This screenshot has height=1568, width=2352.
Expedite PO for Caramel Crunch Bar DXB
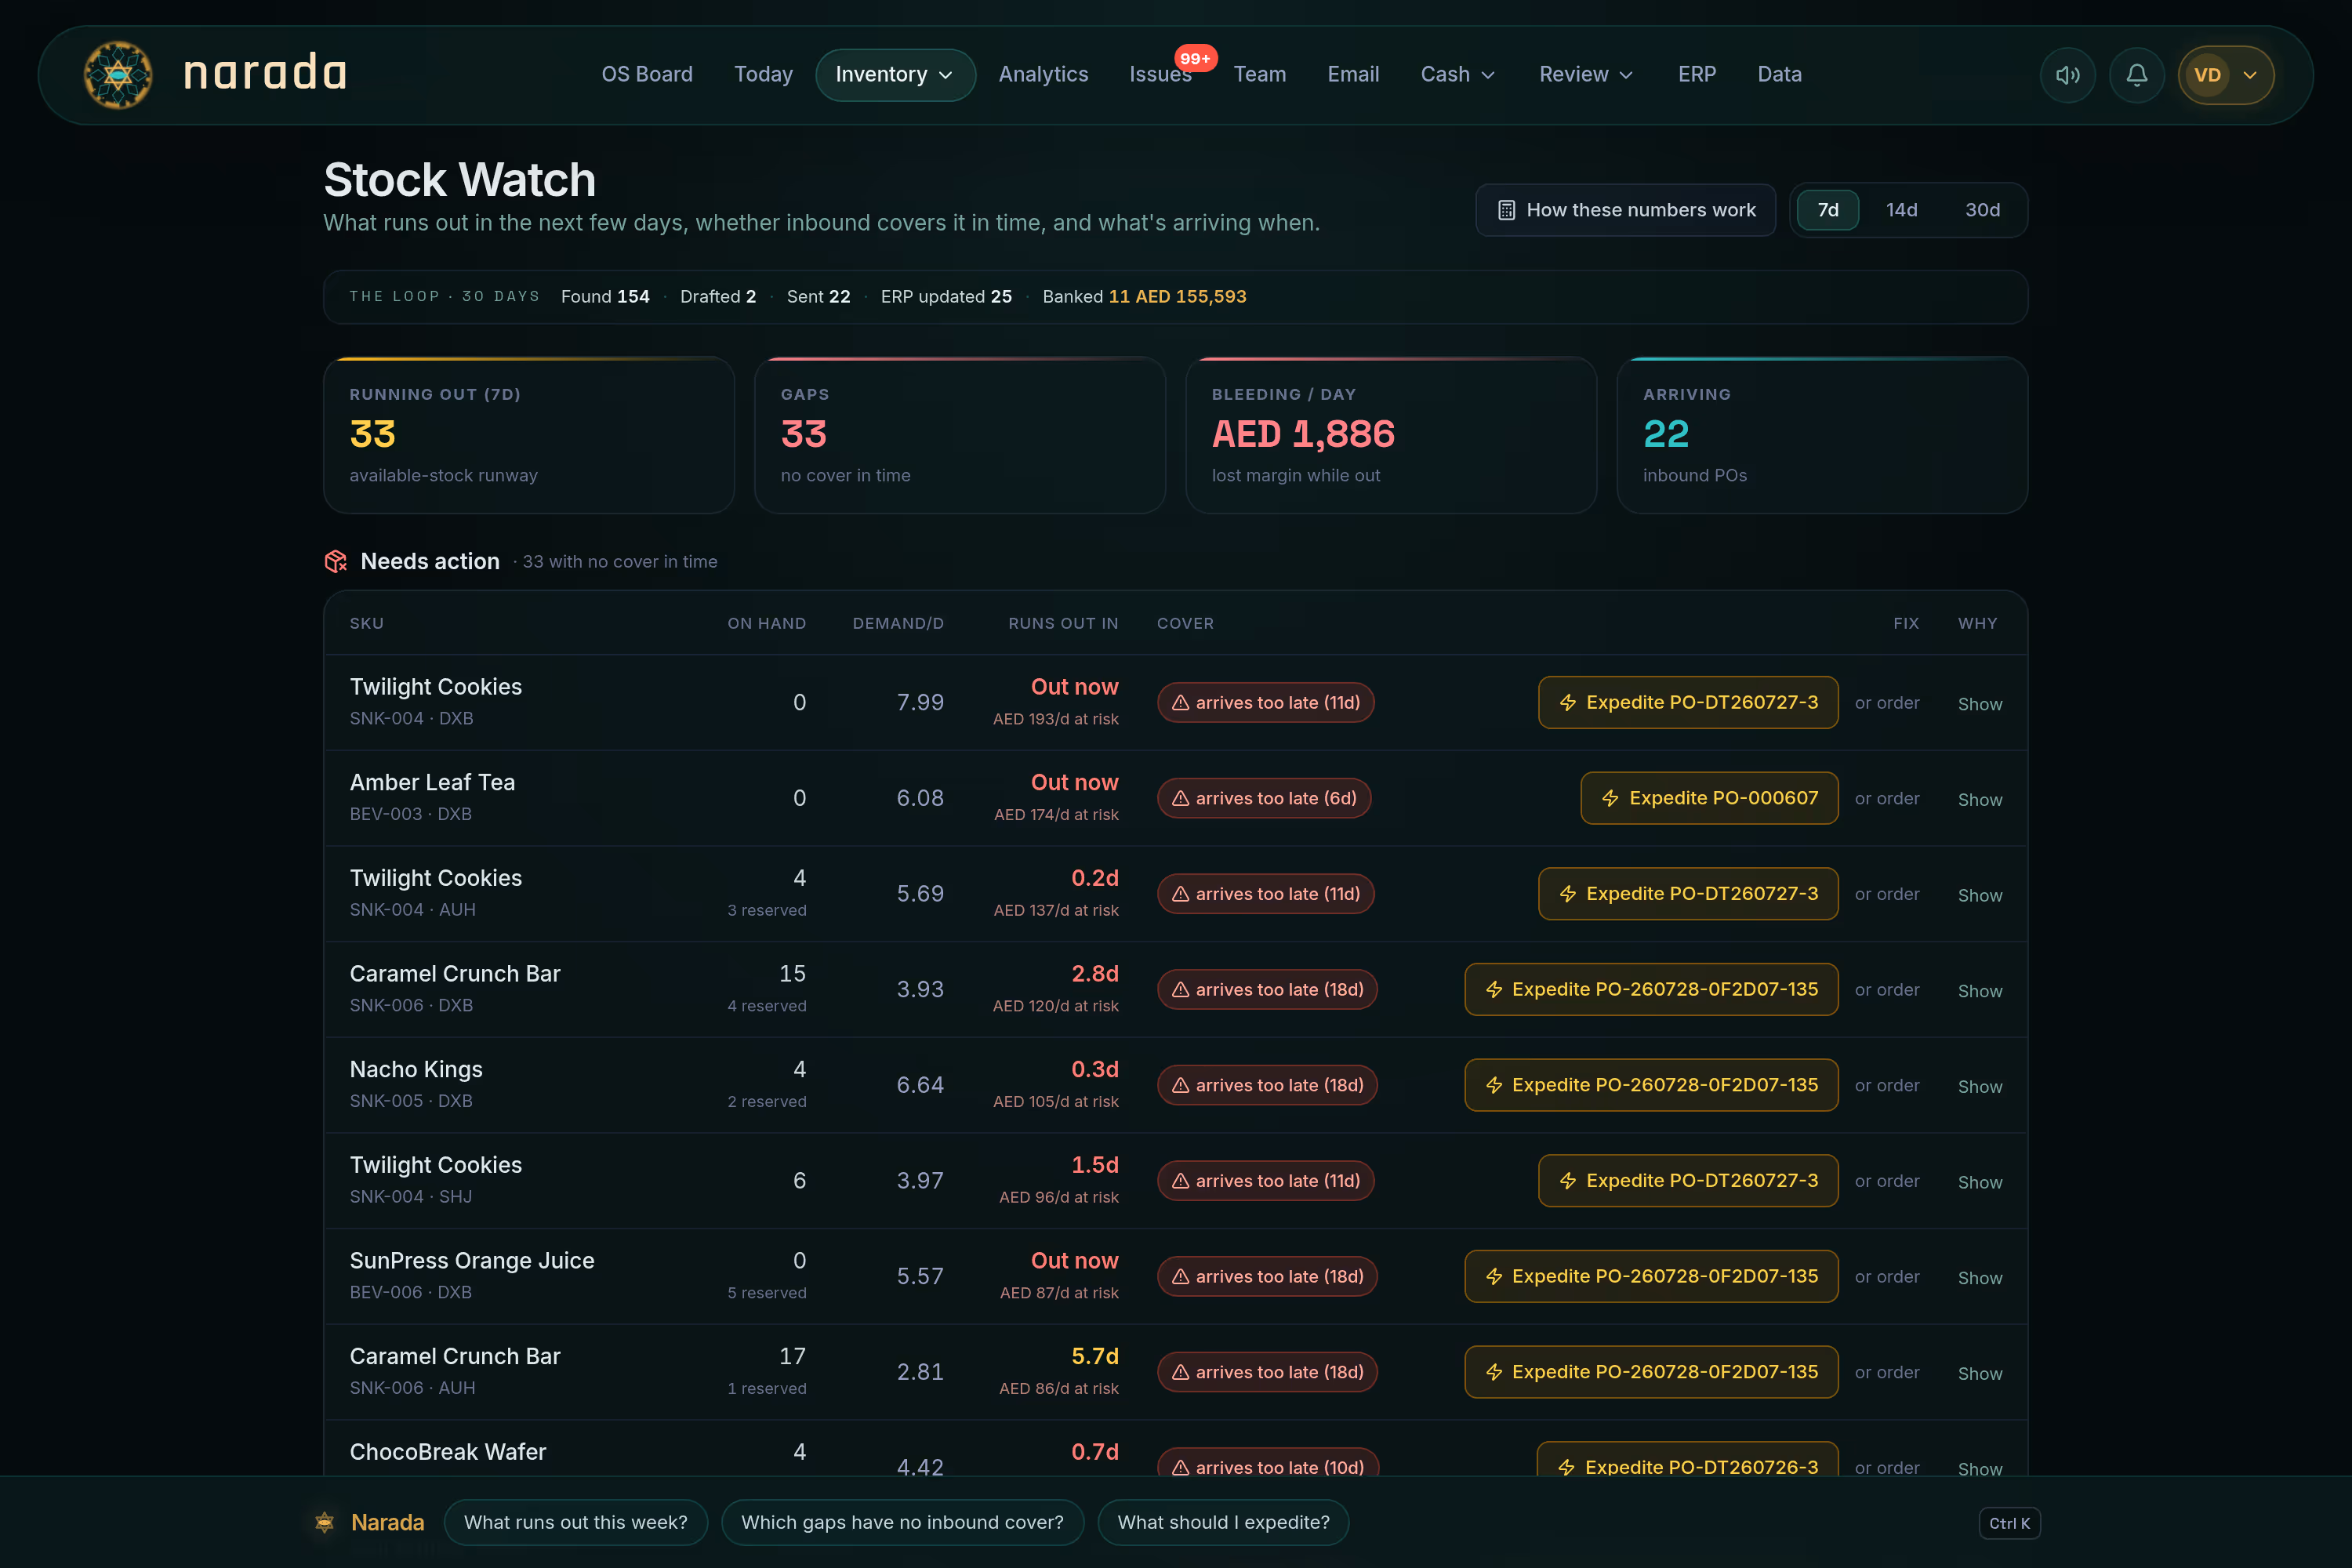click(x=1651, y=990)
